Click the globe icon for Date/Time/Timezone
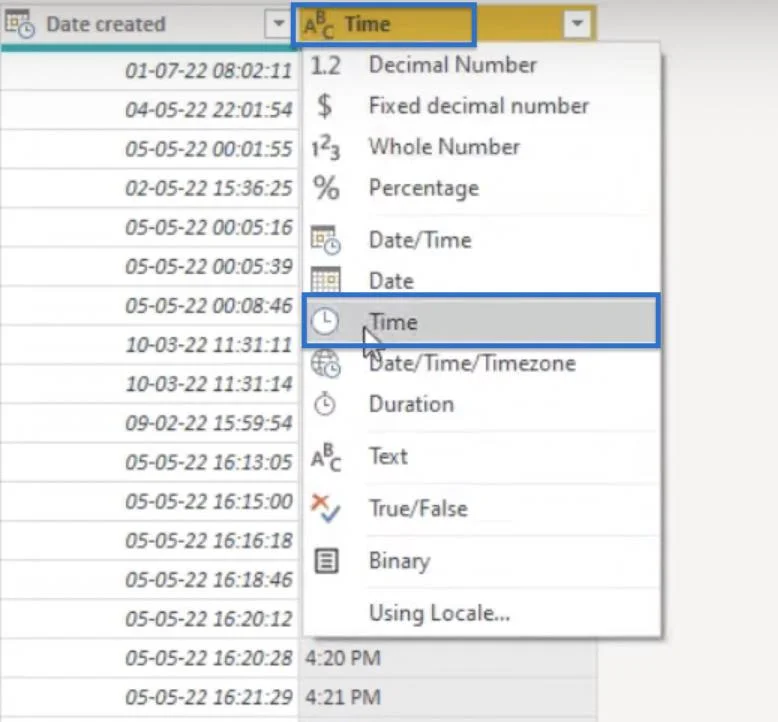 coord(325,363)
